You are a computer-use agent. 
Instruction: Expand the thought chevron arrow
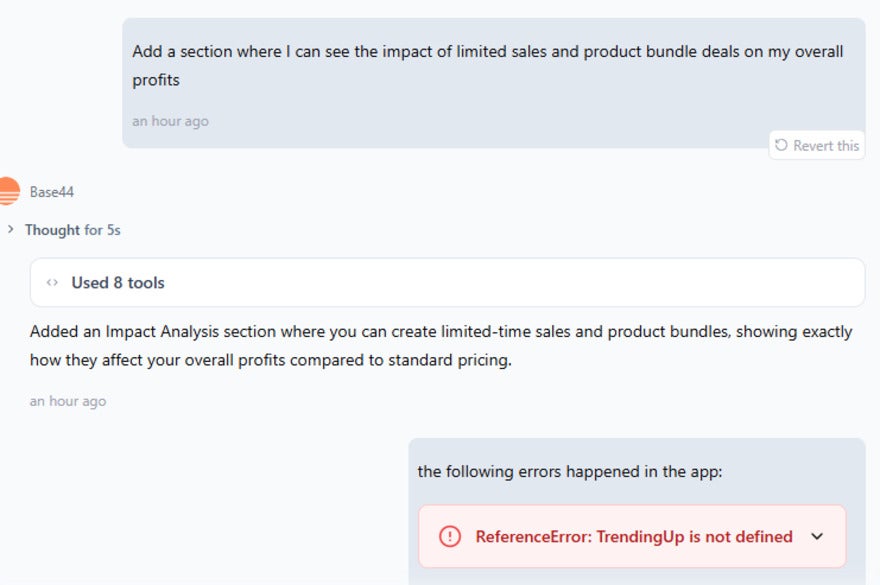point(11,230)
